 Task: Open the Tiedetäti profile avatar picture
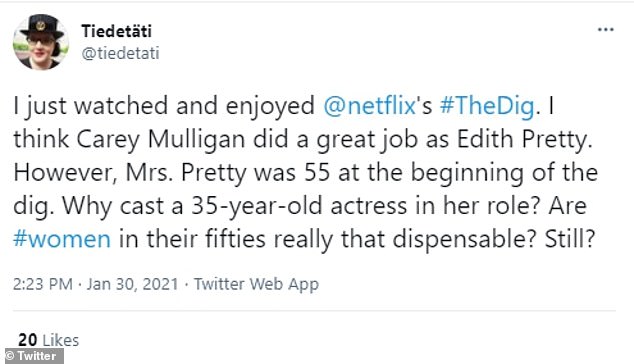coord(41,42)
